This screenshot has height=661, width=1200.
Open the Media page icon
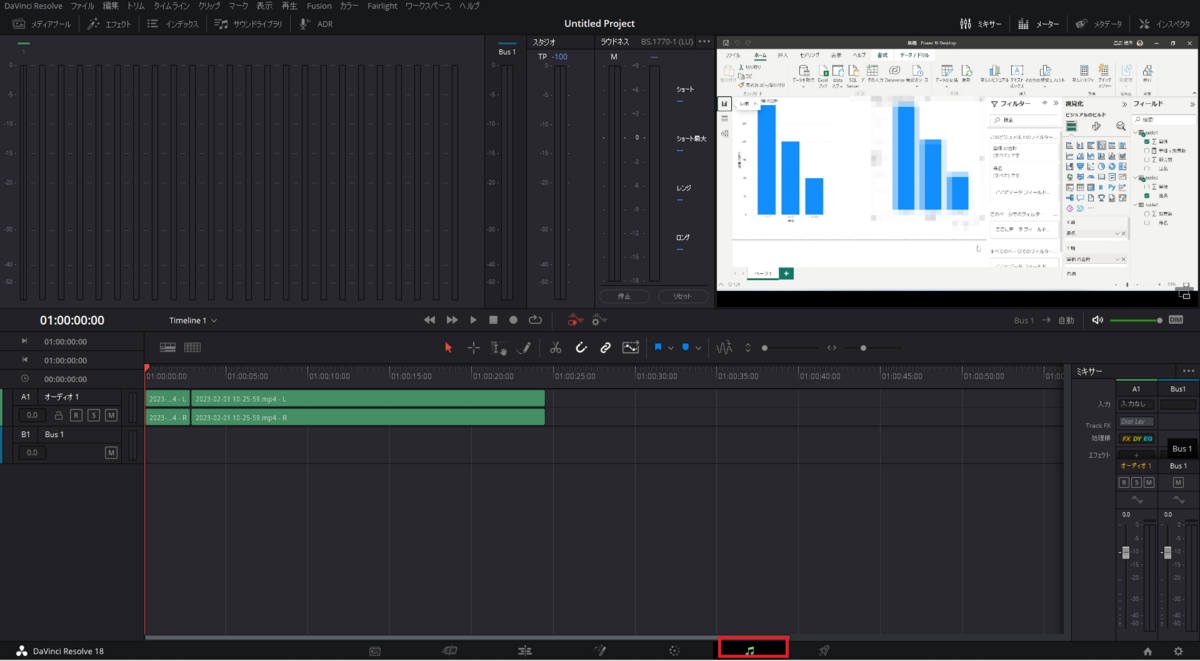coord(375,650)
